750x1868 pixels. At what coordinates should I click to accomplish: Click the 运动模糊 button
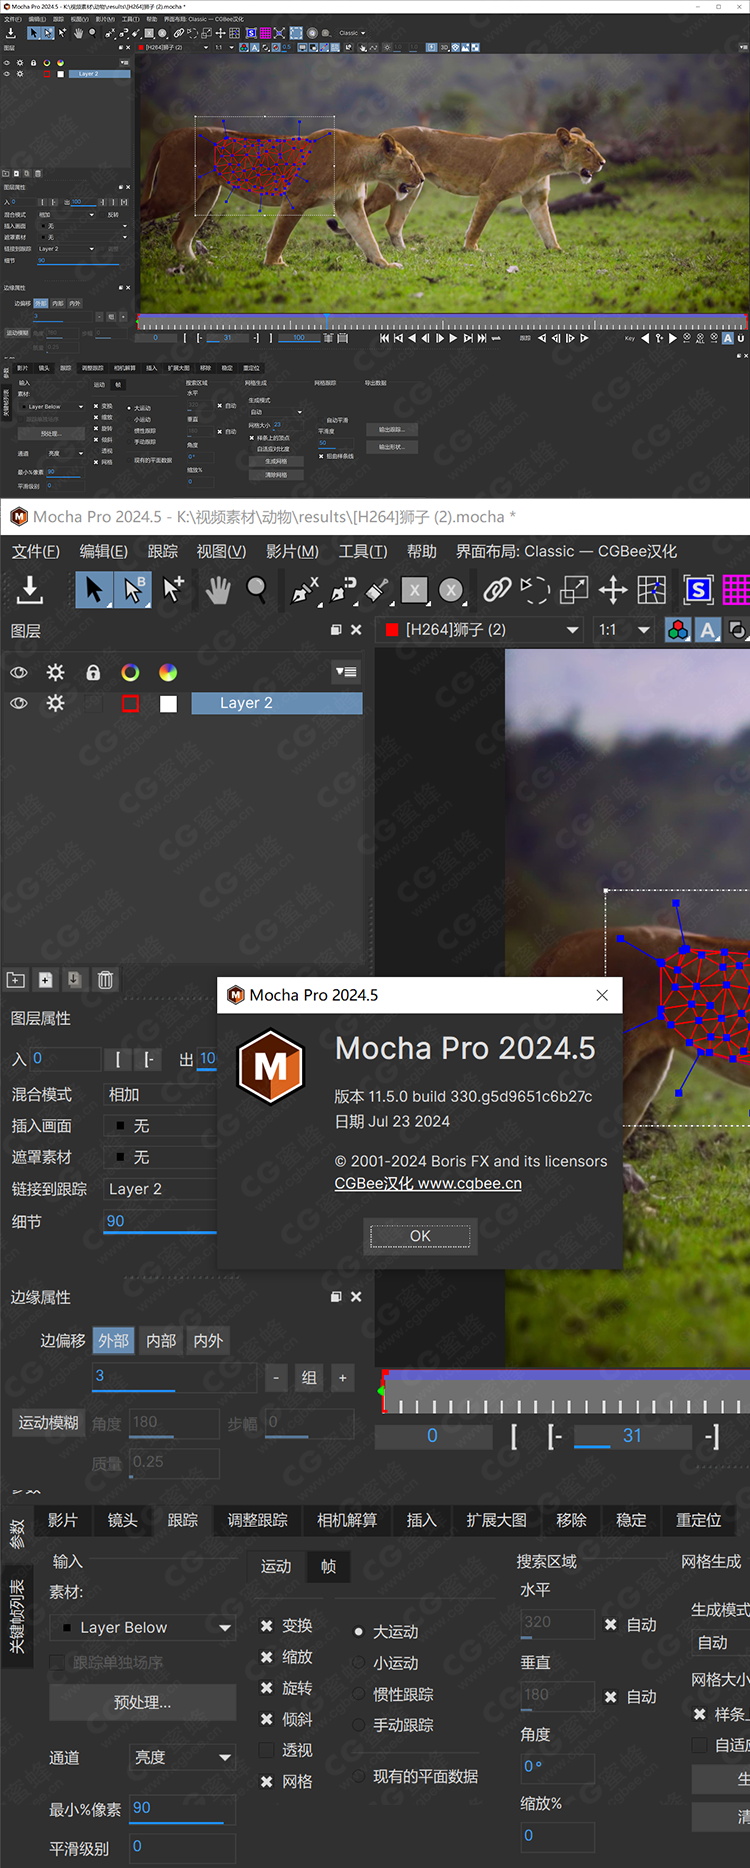click(48, 1423)
